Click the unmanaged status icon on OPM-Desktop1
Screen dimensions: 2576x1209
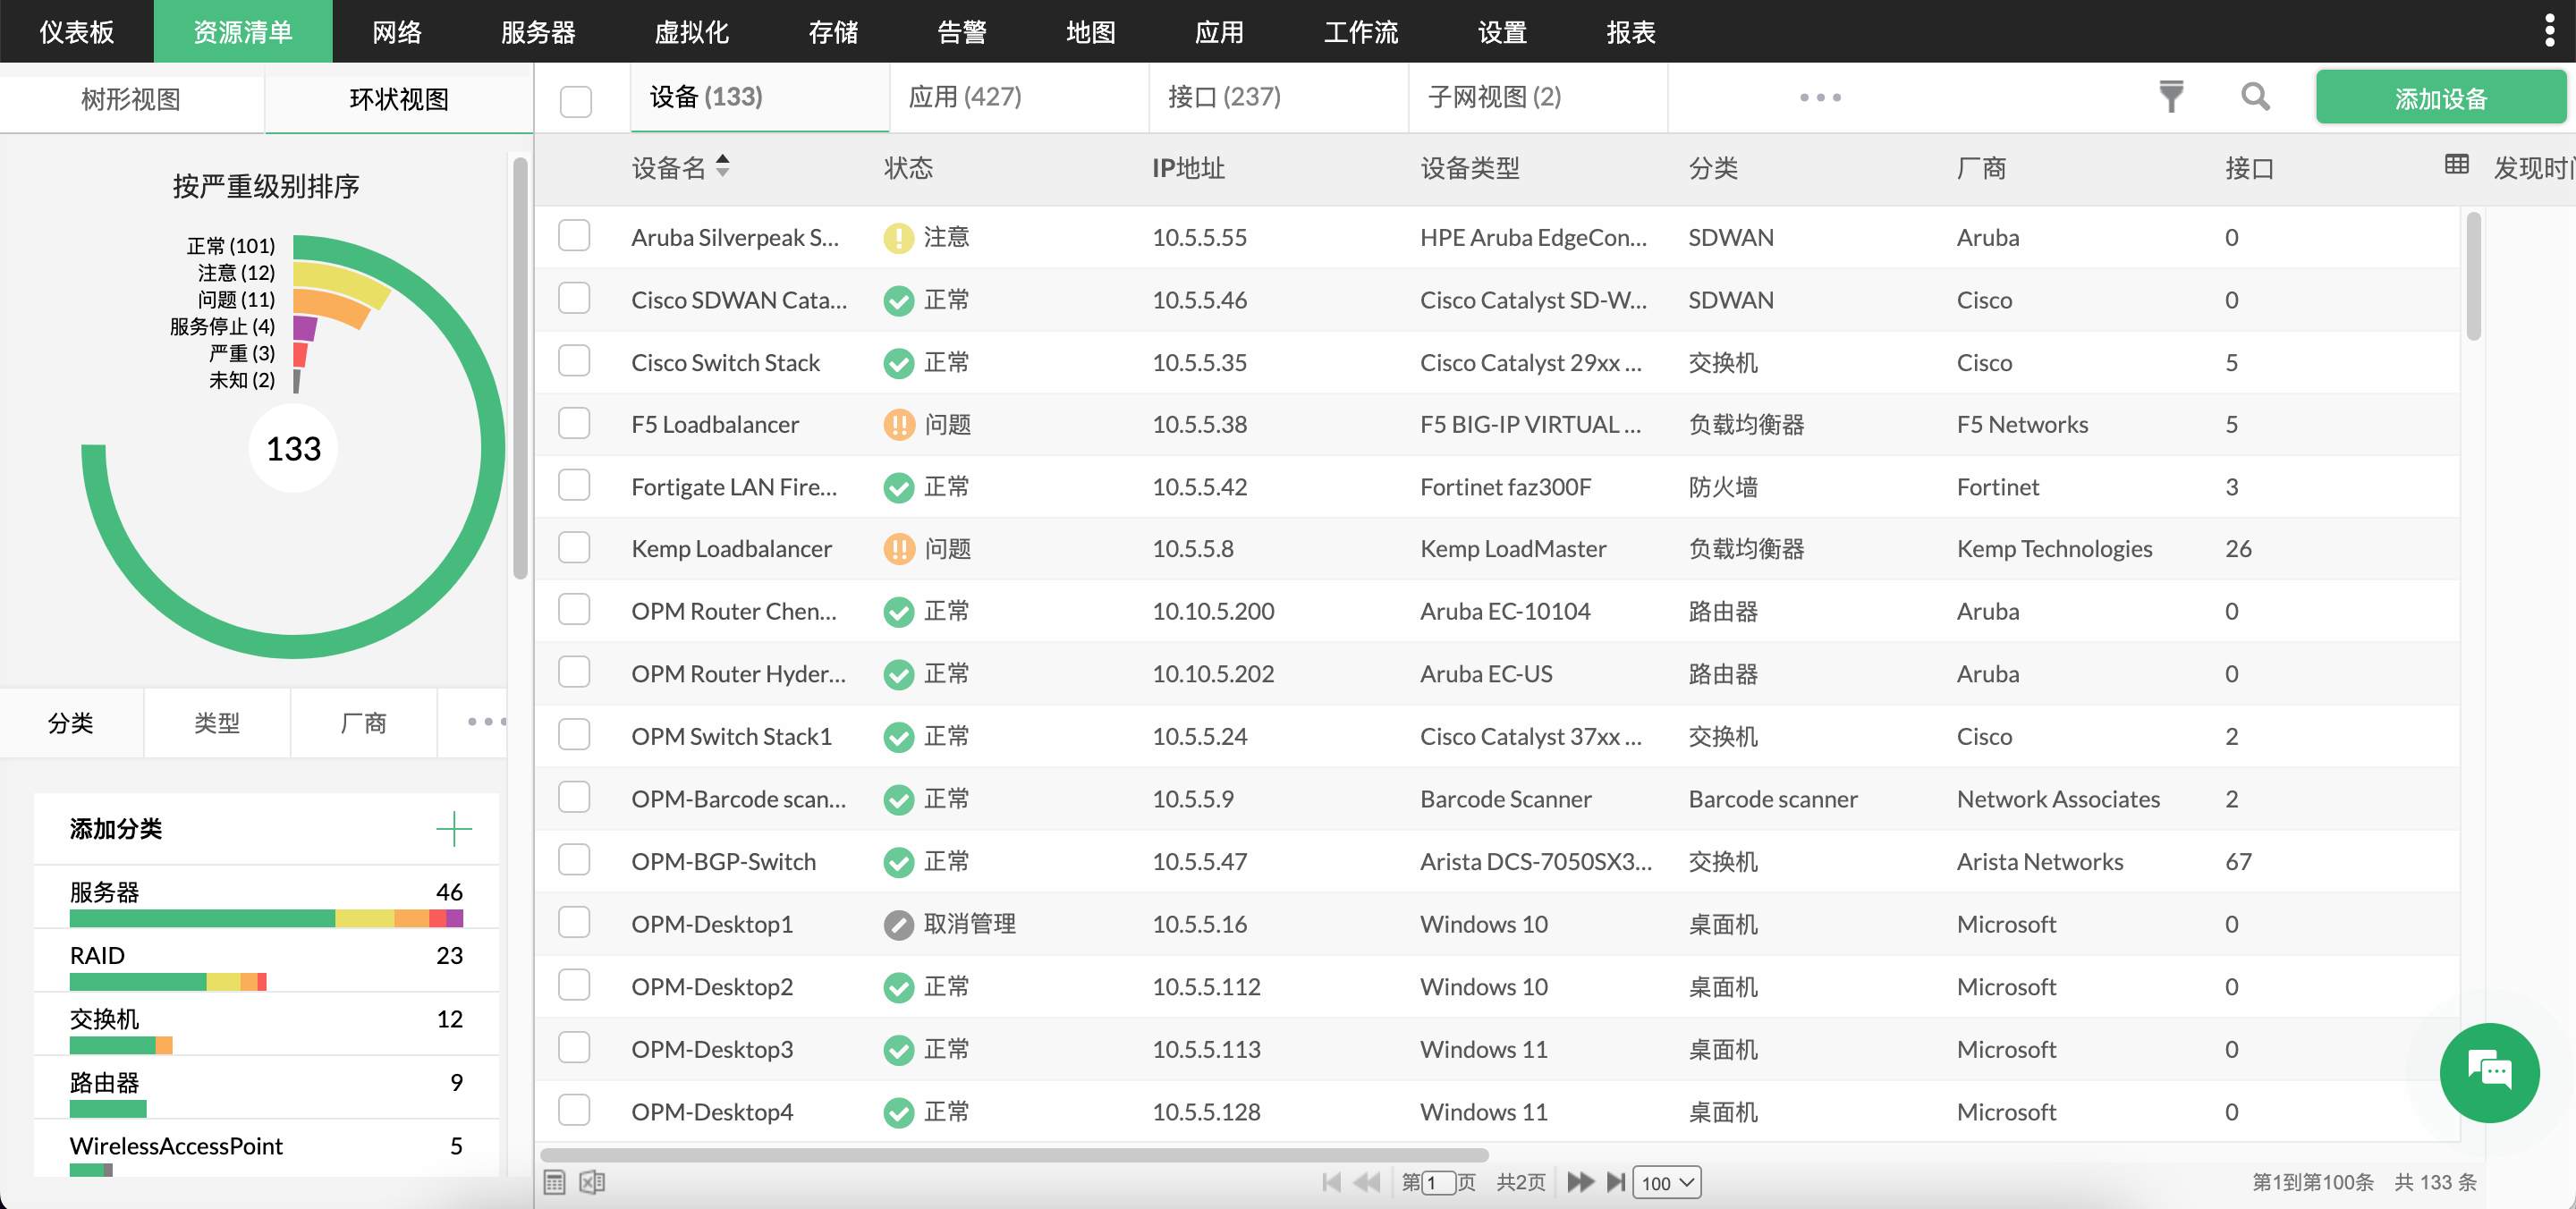tap(897, 923)
